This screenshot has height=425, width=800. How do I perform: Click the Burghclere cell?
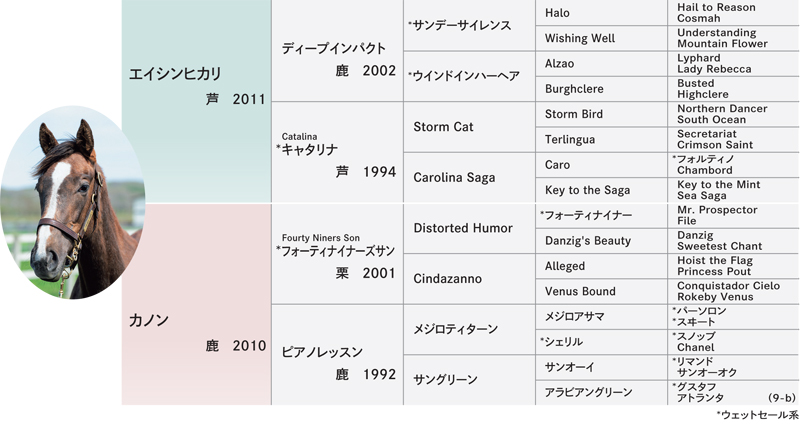point(602,89)
